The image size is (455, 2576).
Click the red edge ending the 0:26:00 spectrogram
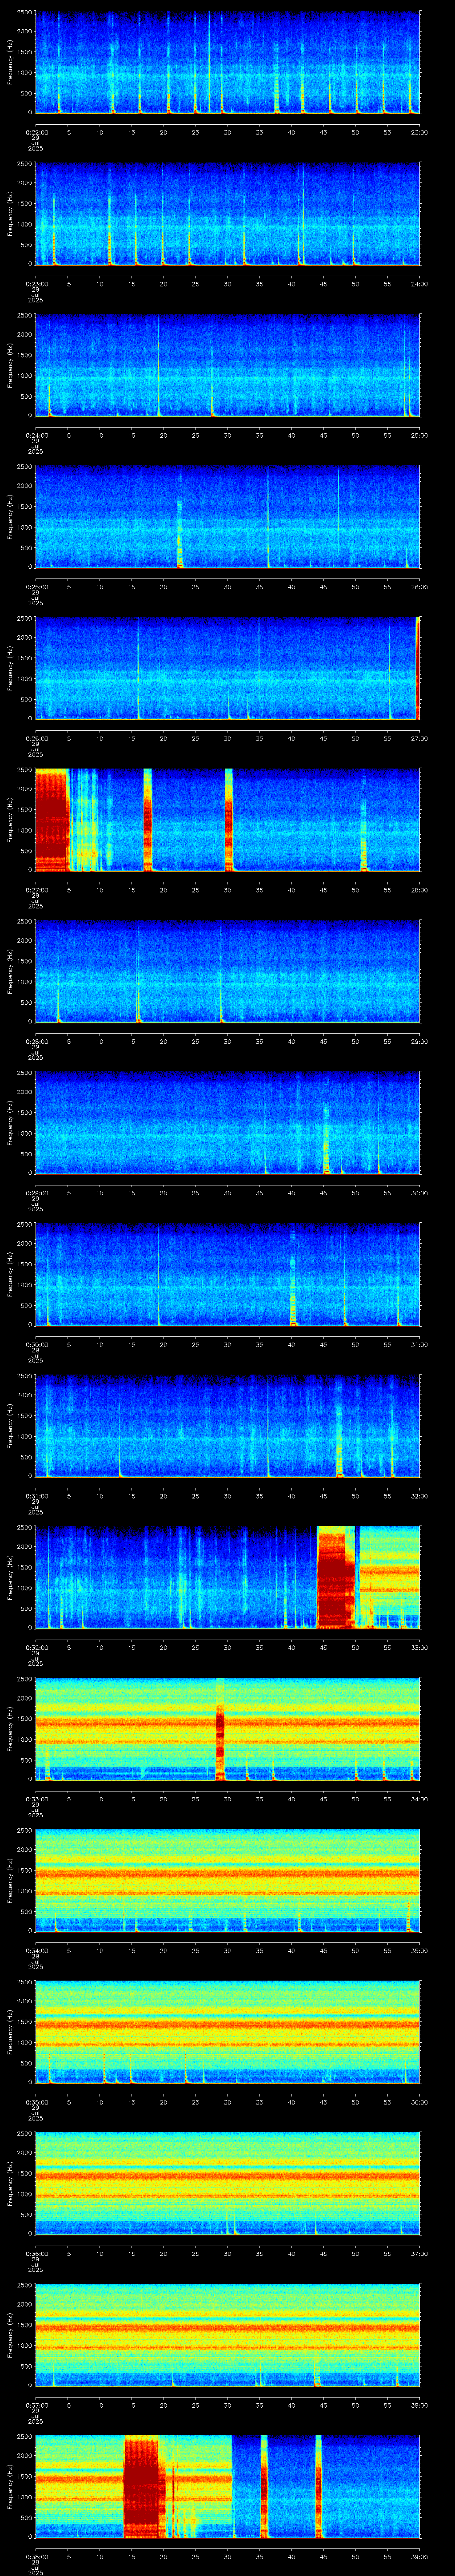[x=418, y=668]
